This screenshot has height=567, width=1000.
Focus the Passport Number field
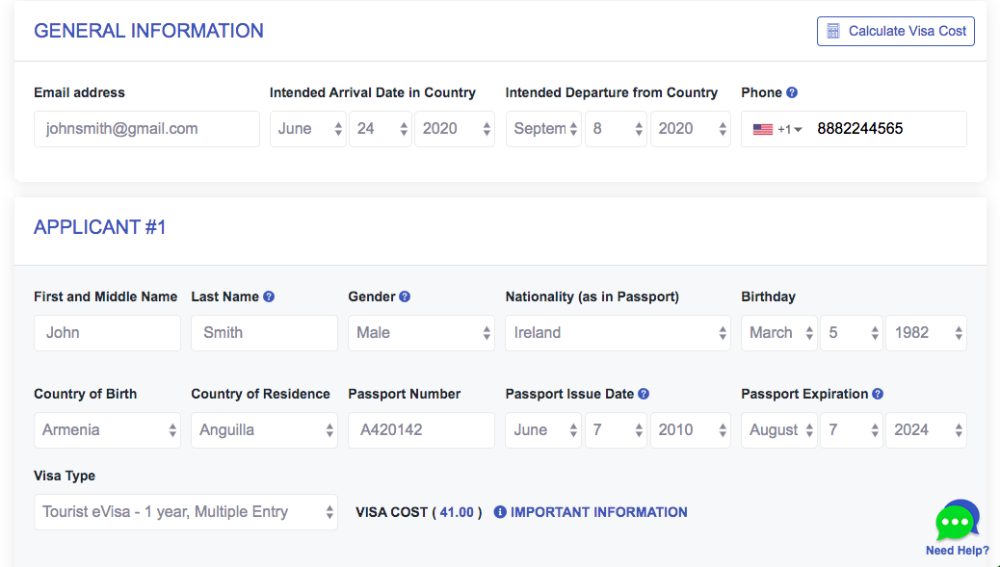click(421, 430)
